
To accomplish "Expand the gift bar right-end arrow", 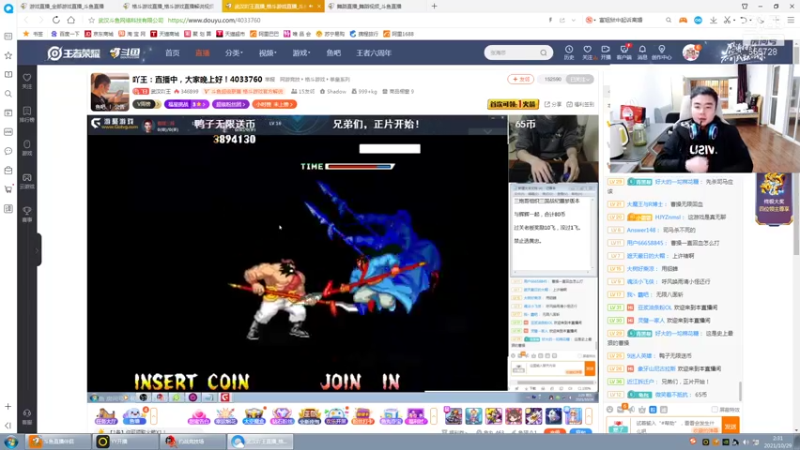I will pos(589,416).
